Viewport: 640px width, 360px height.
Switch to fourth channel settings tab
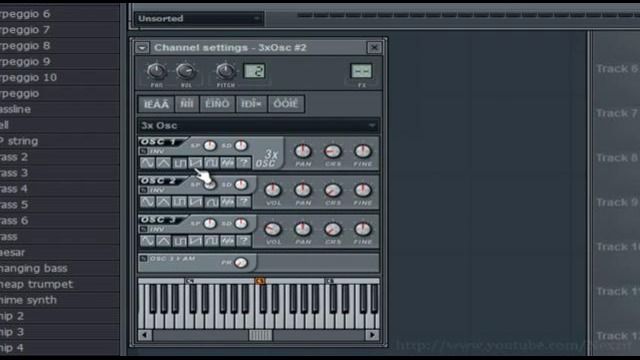point(251,104)
